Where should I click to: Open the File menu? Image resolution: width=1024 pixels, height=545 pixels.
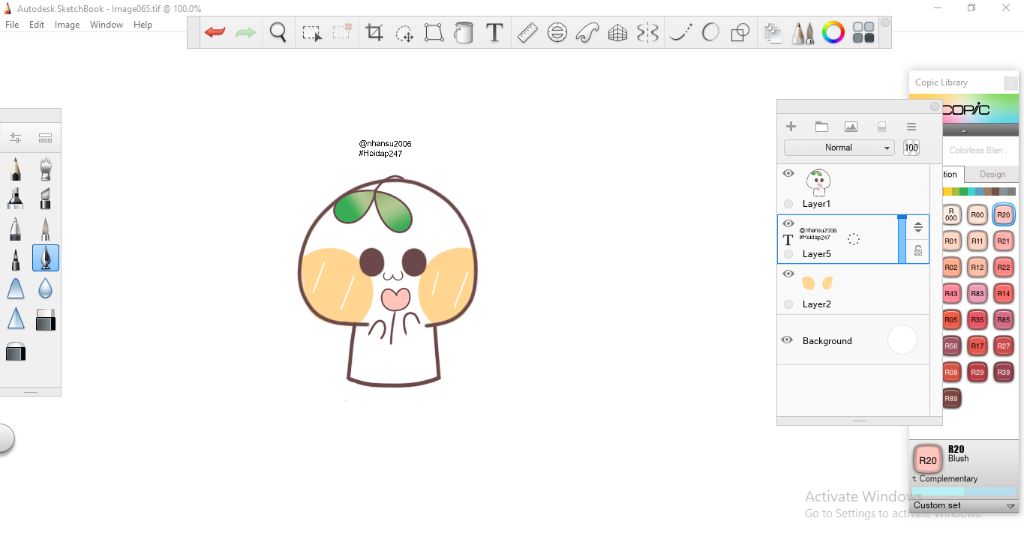(12, 25)
